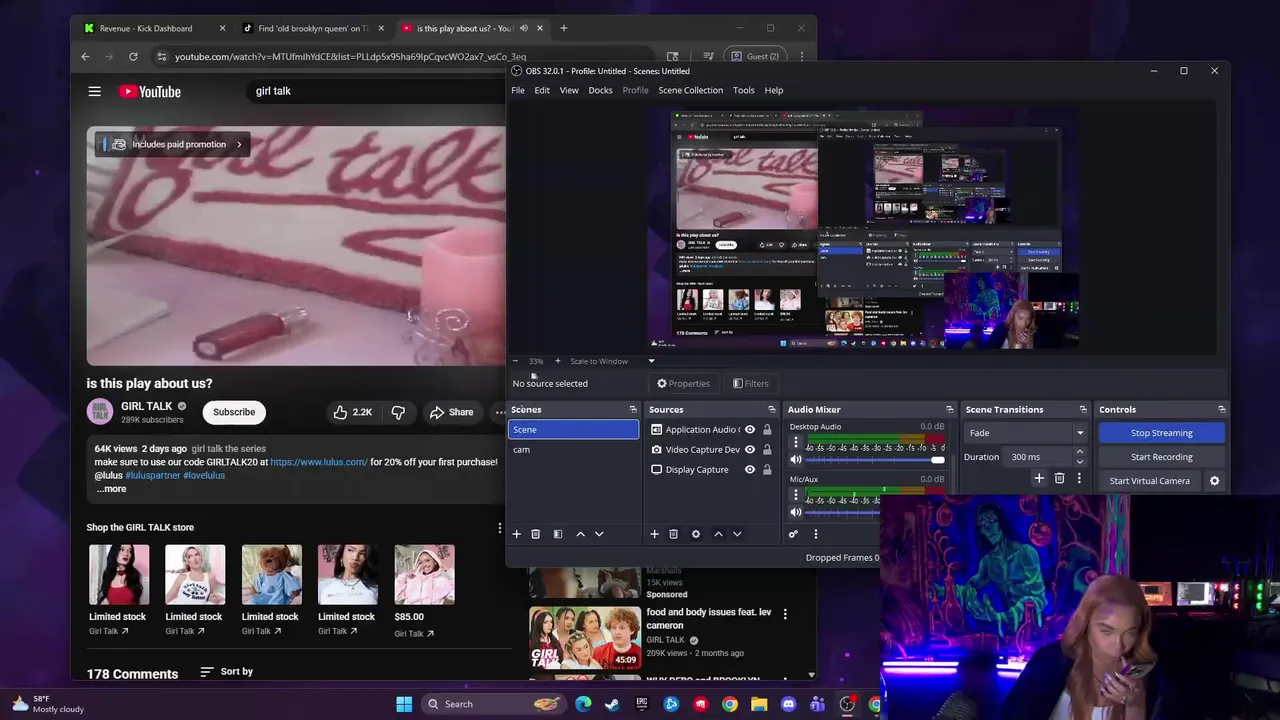1280x720 pixels.
Task: Open source properties gear in Sources toolbar
Action: (x=696, y=534)
